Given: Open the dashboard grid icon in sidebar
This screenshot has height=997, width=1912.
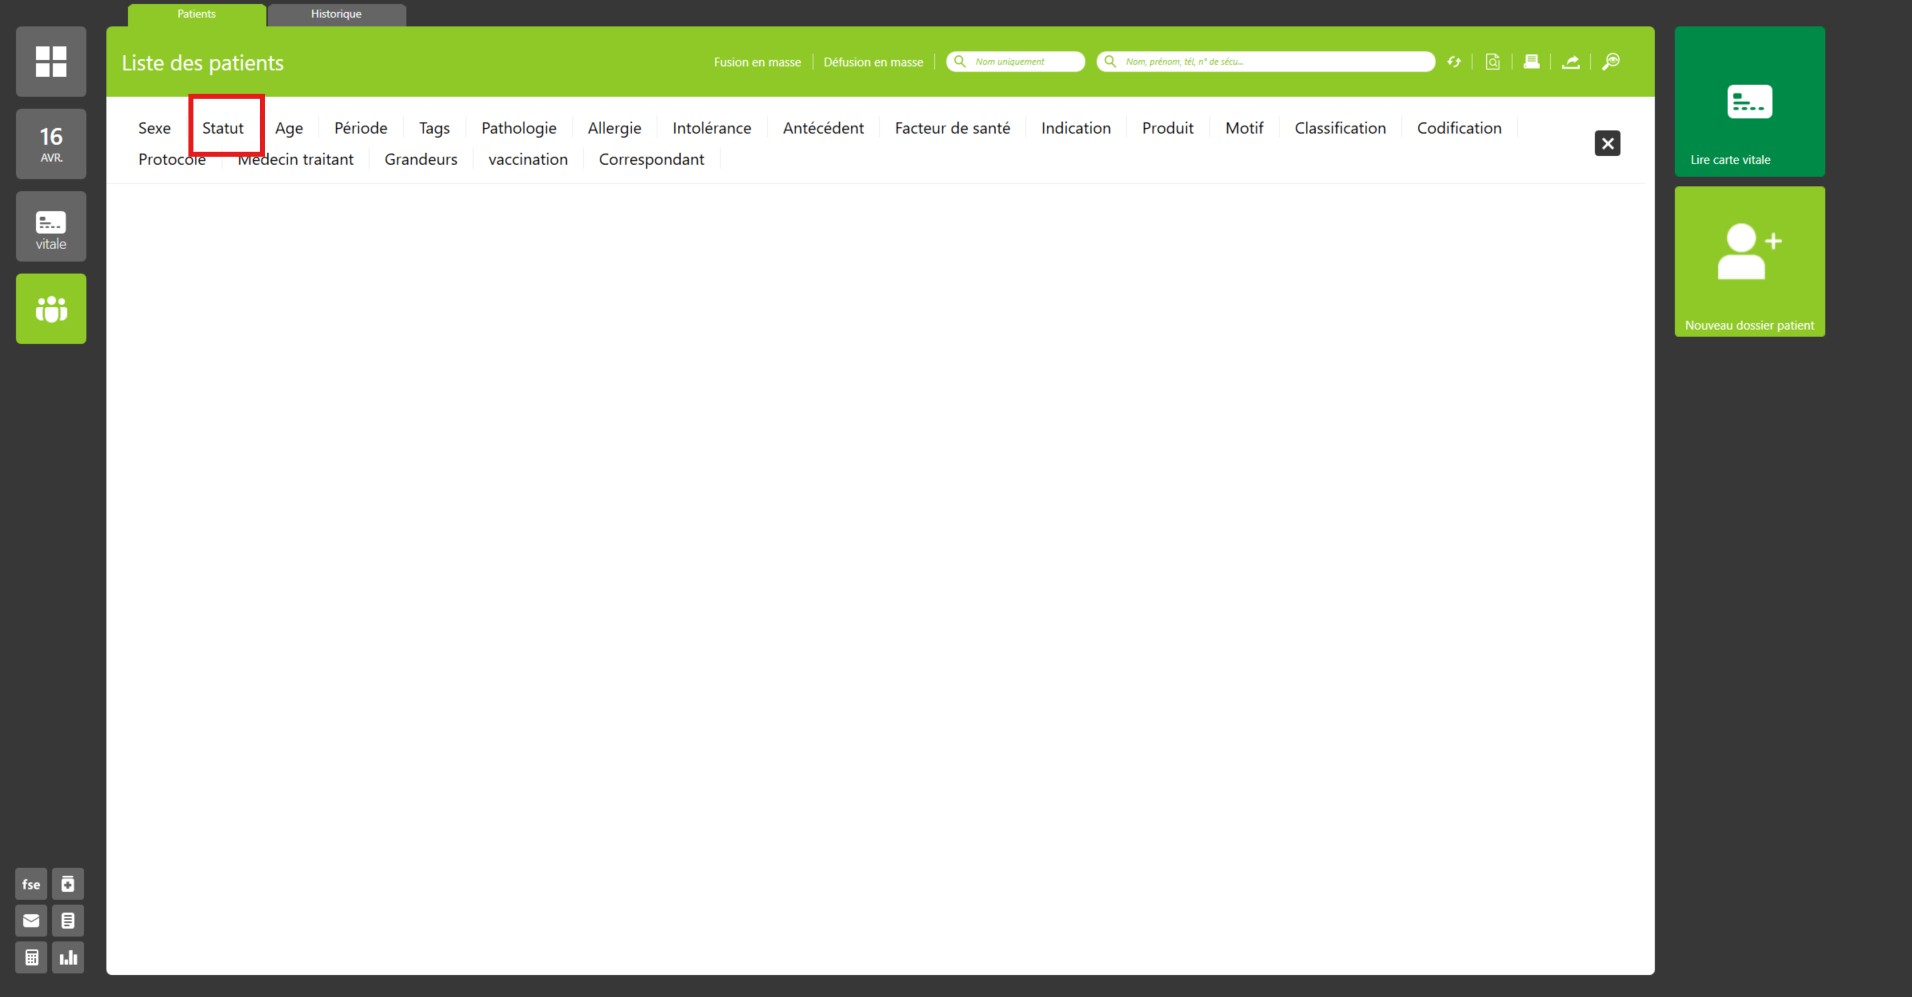Looking at the screenshot, I should tap(51, 62).
